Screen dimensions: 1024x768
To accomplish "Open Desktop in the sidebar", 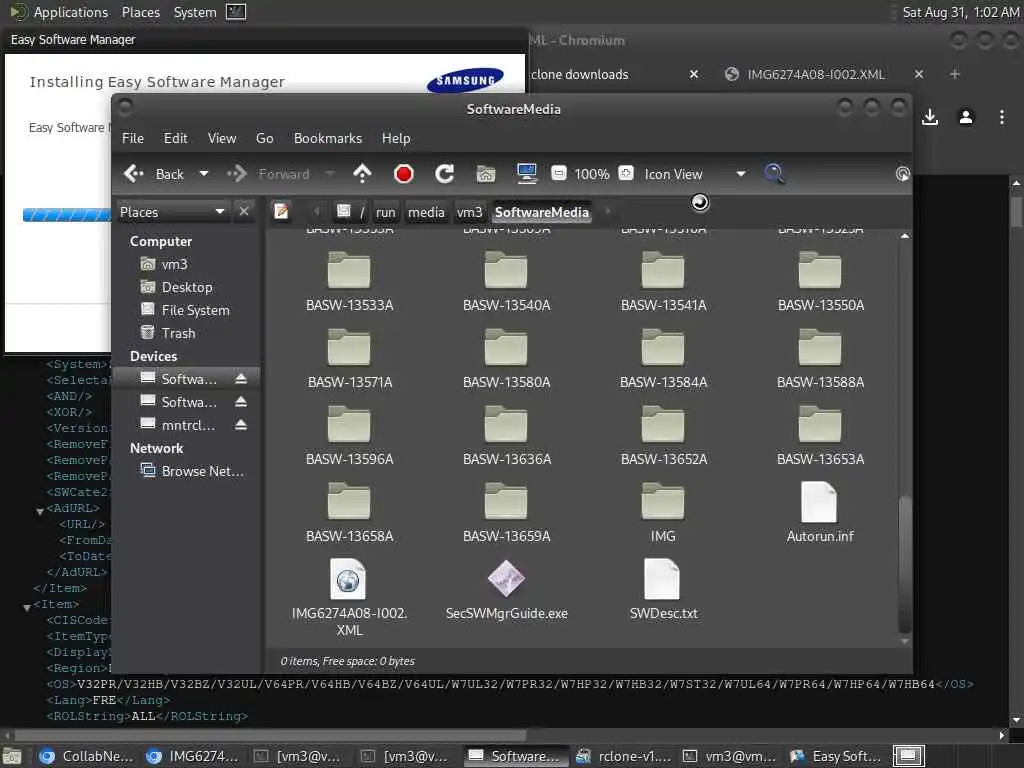I will [186, 287].
